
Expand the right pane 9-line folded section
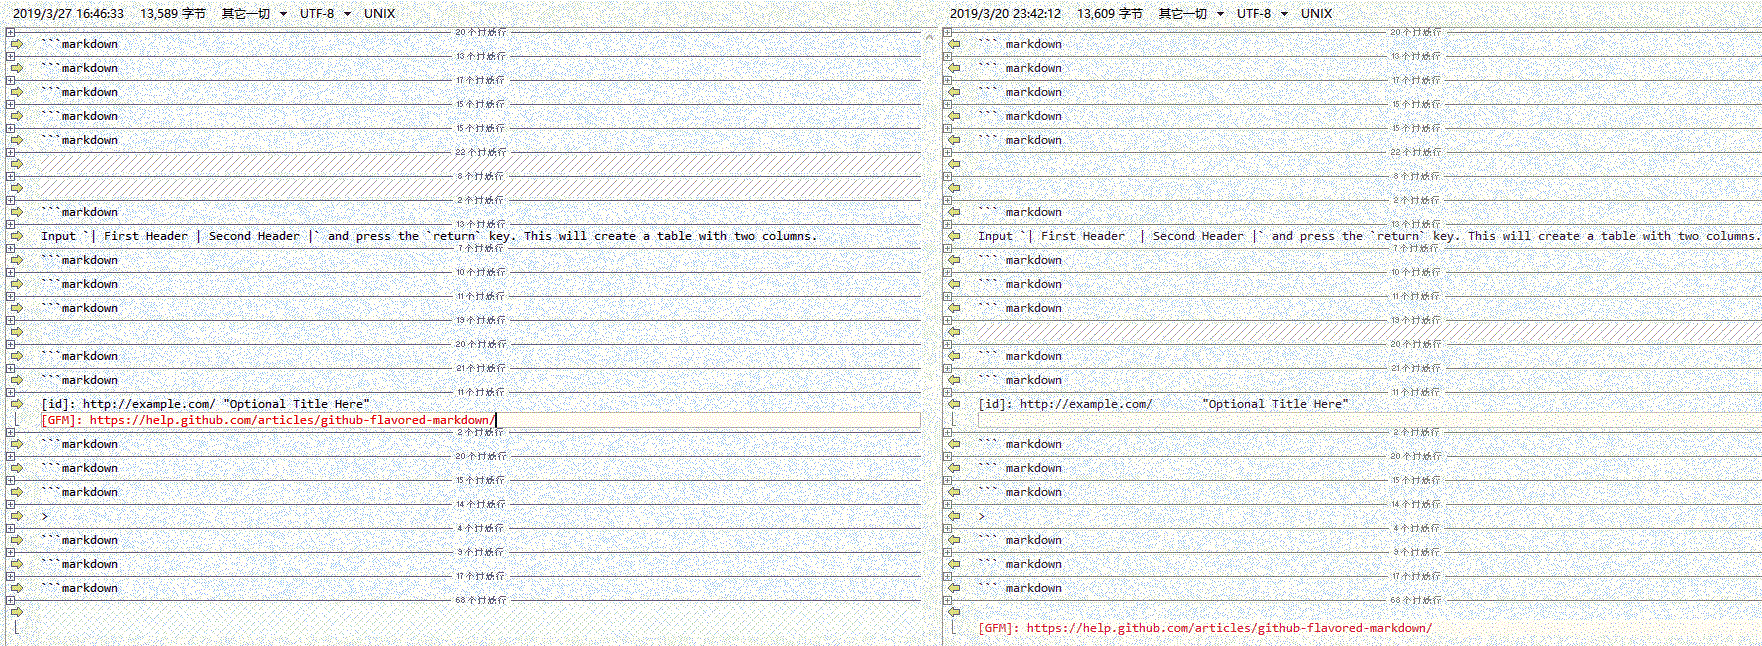click(x=947, y=552)
